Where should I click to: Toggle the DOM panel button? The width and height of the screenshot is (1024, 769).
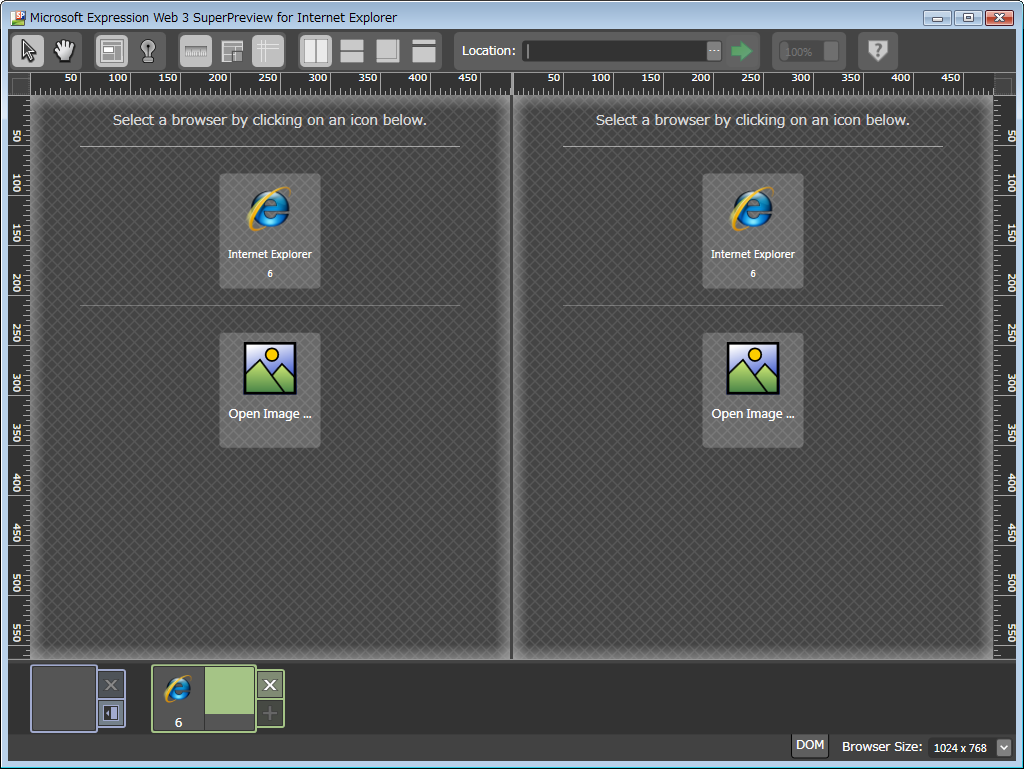tap(810, 745)
